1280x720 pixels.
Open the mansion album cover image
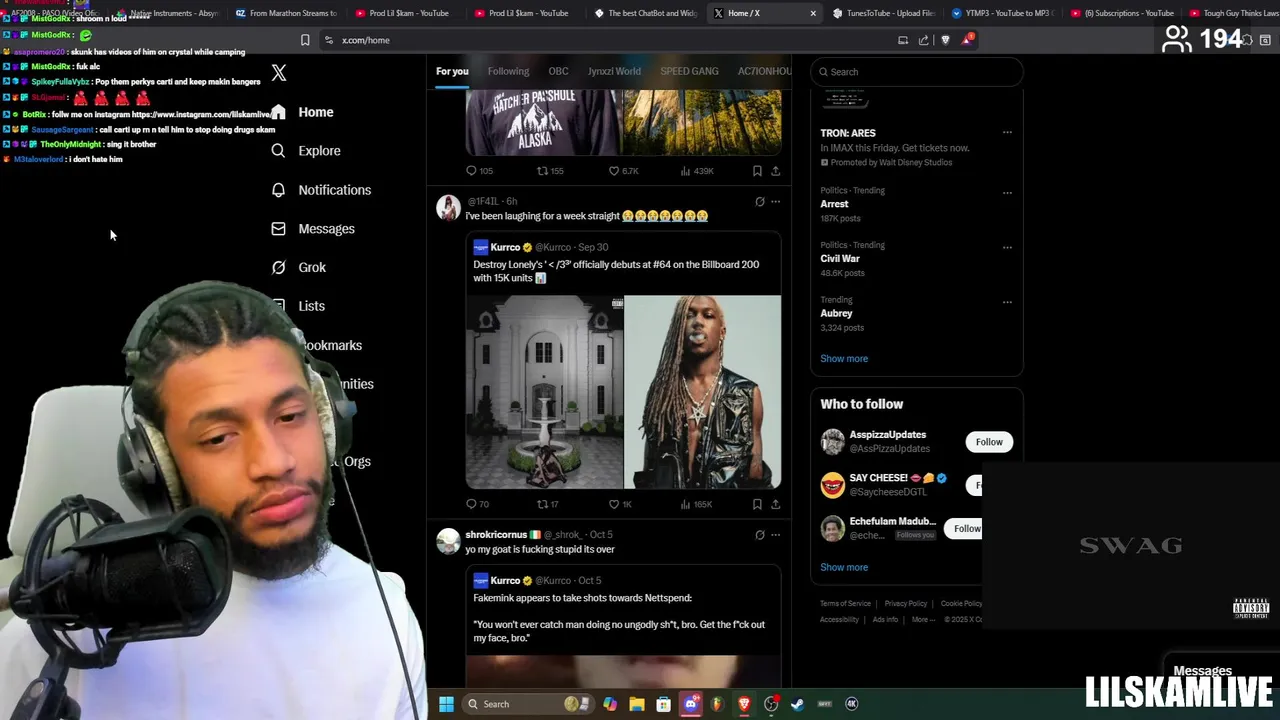(x=544, y=392)
